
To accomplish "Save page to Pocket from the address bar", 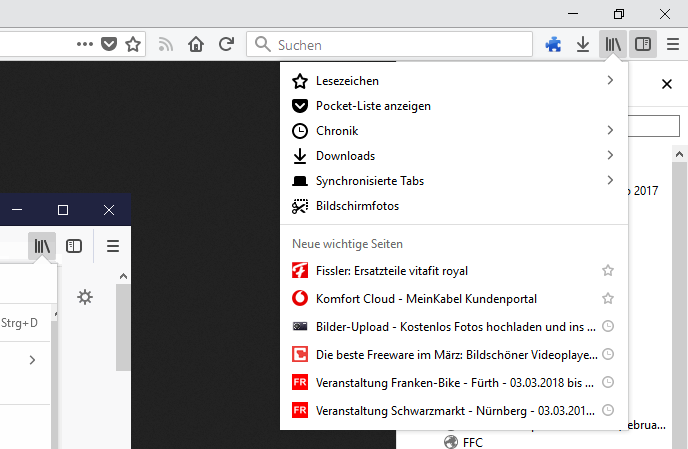I will click(109, 44).
